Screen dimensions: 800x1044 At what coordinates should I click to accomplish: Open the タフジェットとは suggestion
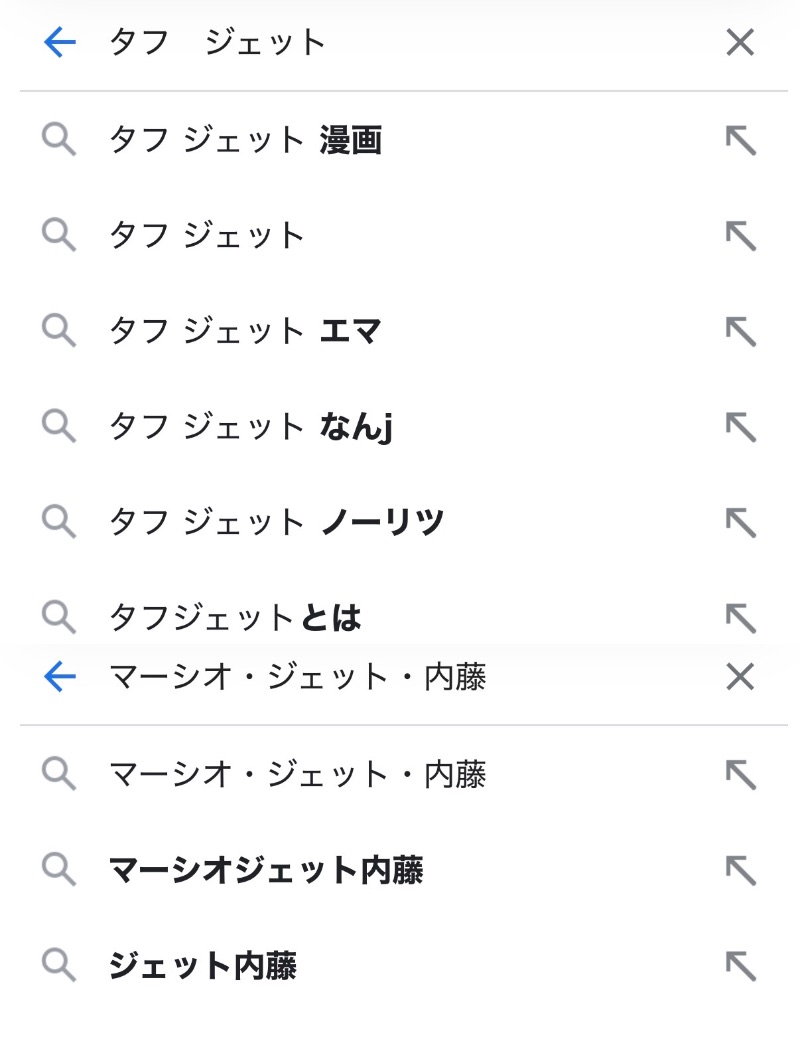(x=235, y=618)
